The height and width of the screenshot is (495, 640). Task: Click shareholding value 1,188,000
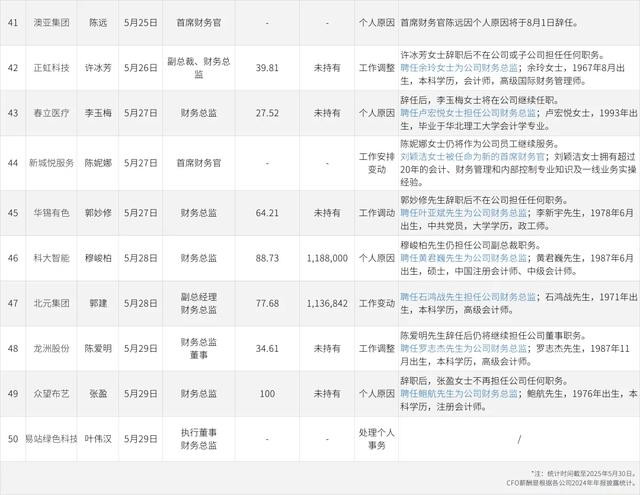[x=327, y=258]
